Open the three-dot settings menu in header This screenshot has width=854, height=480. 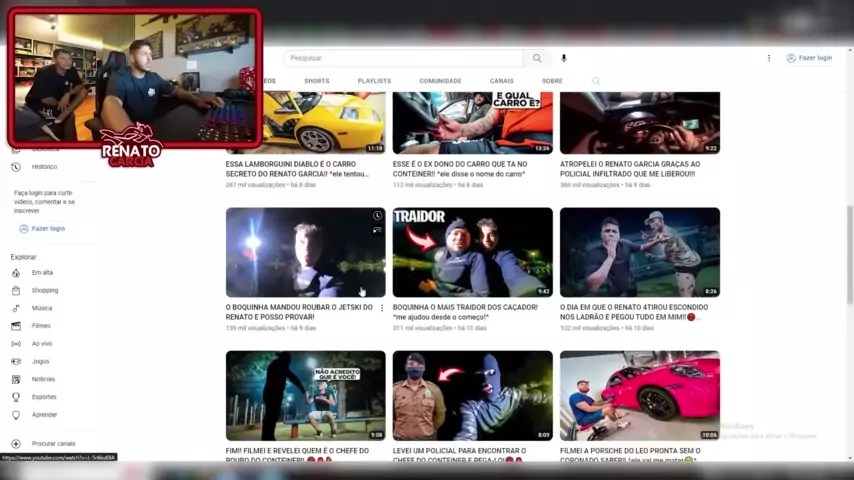click(768, 58)
